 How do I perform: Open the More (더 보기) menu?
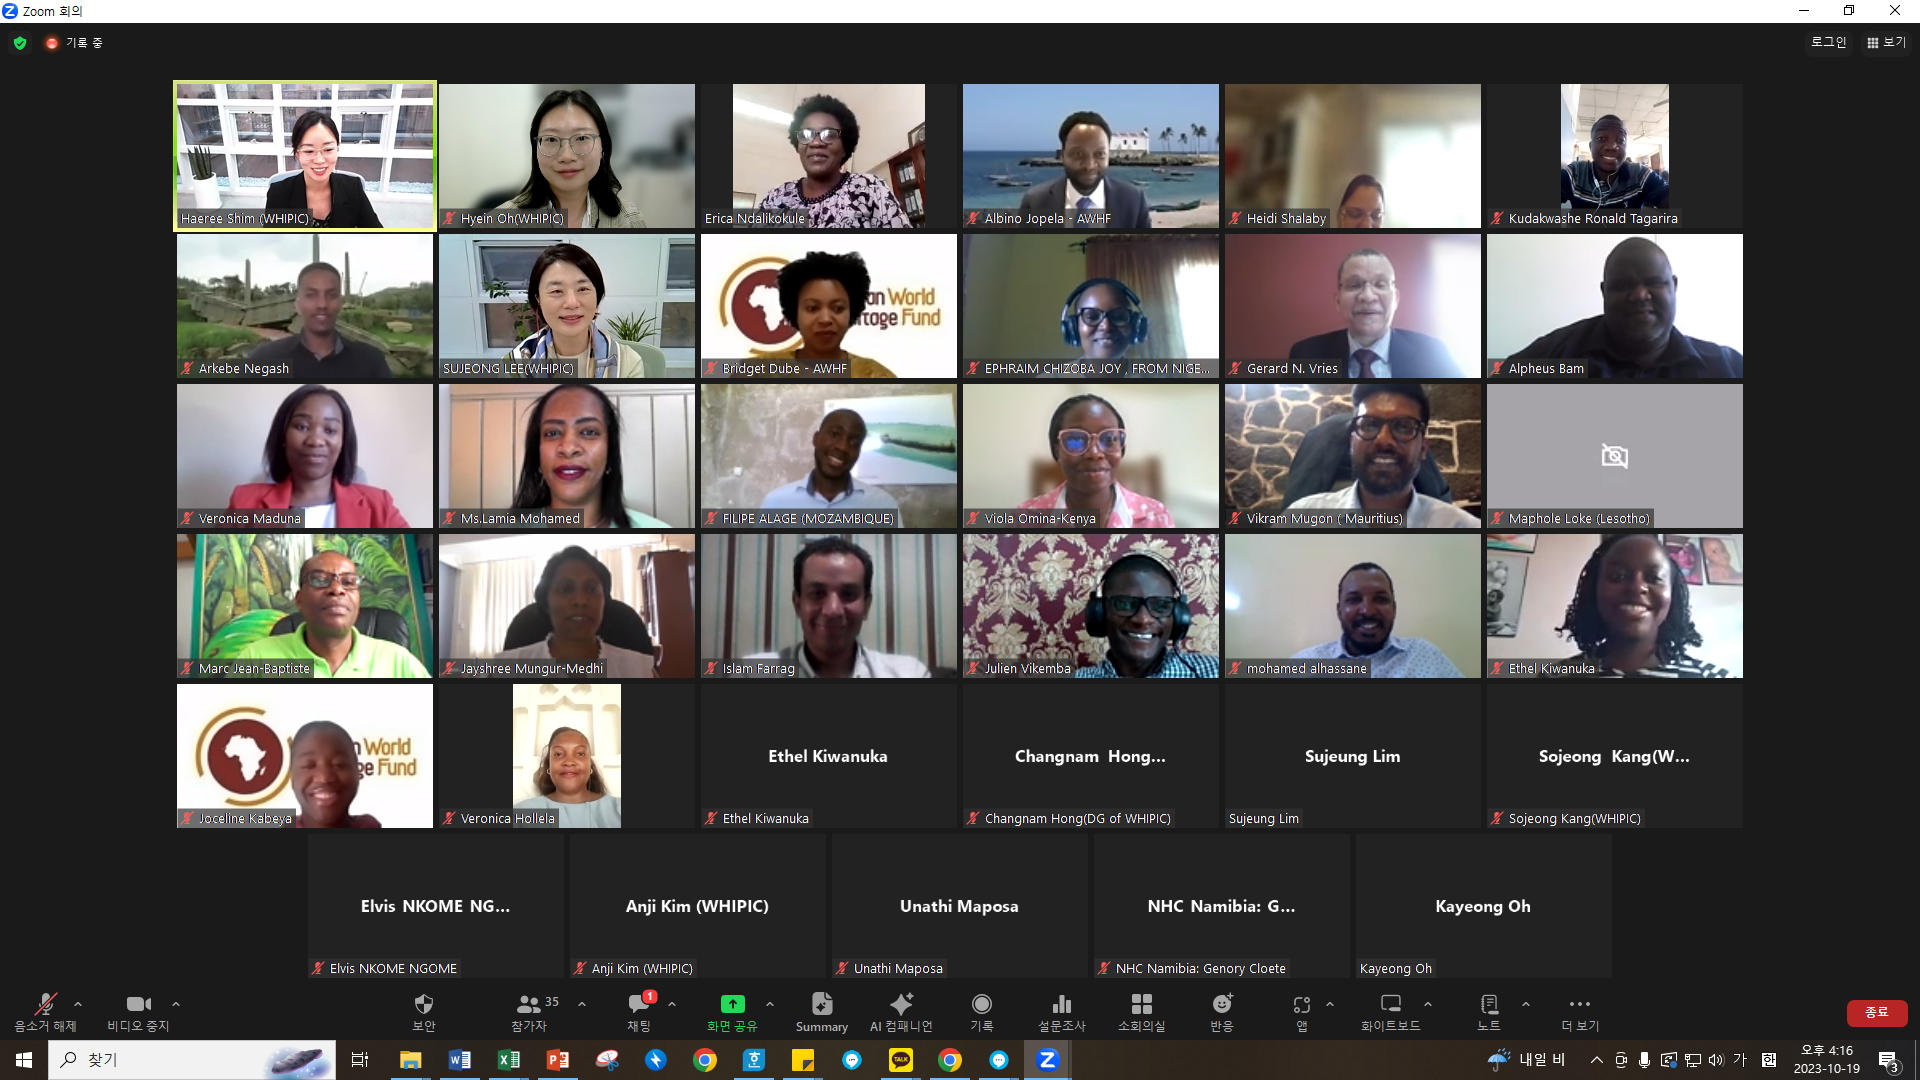[1579, 1004]
